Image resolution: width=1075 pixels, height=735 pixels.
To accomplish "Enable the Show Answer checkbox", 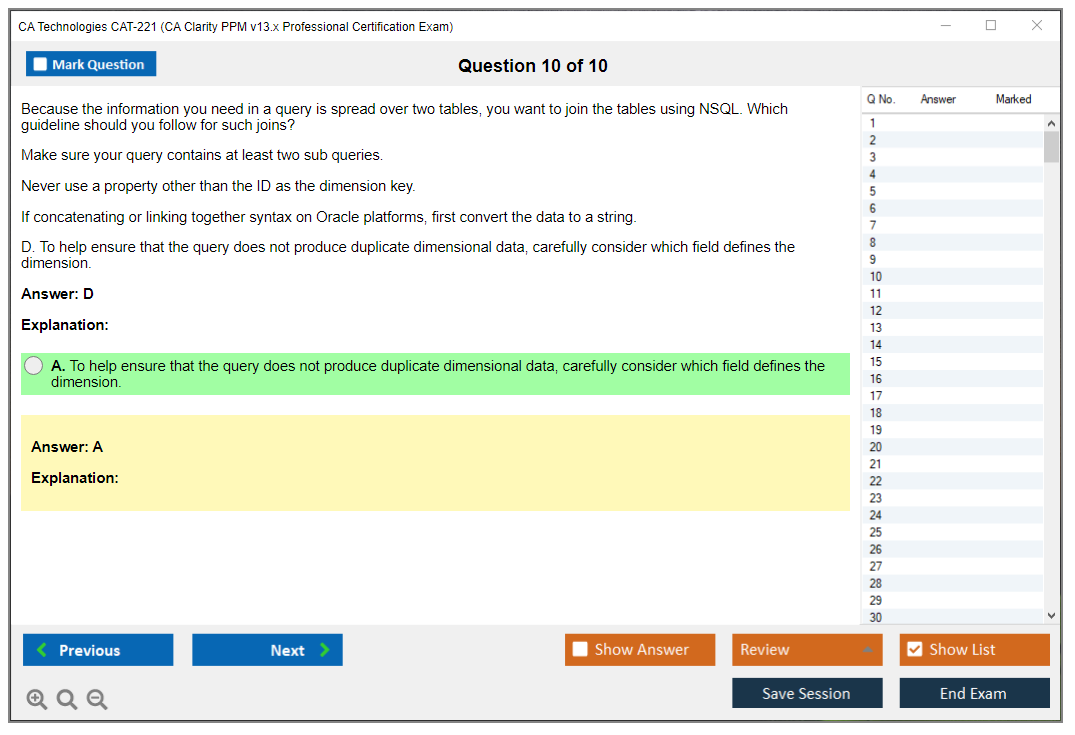I will click(x=580, y=650).
